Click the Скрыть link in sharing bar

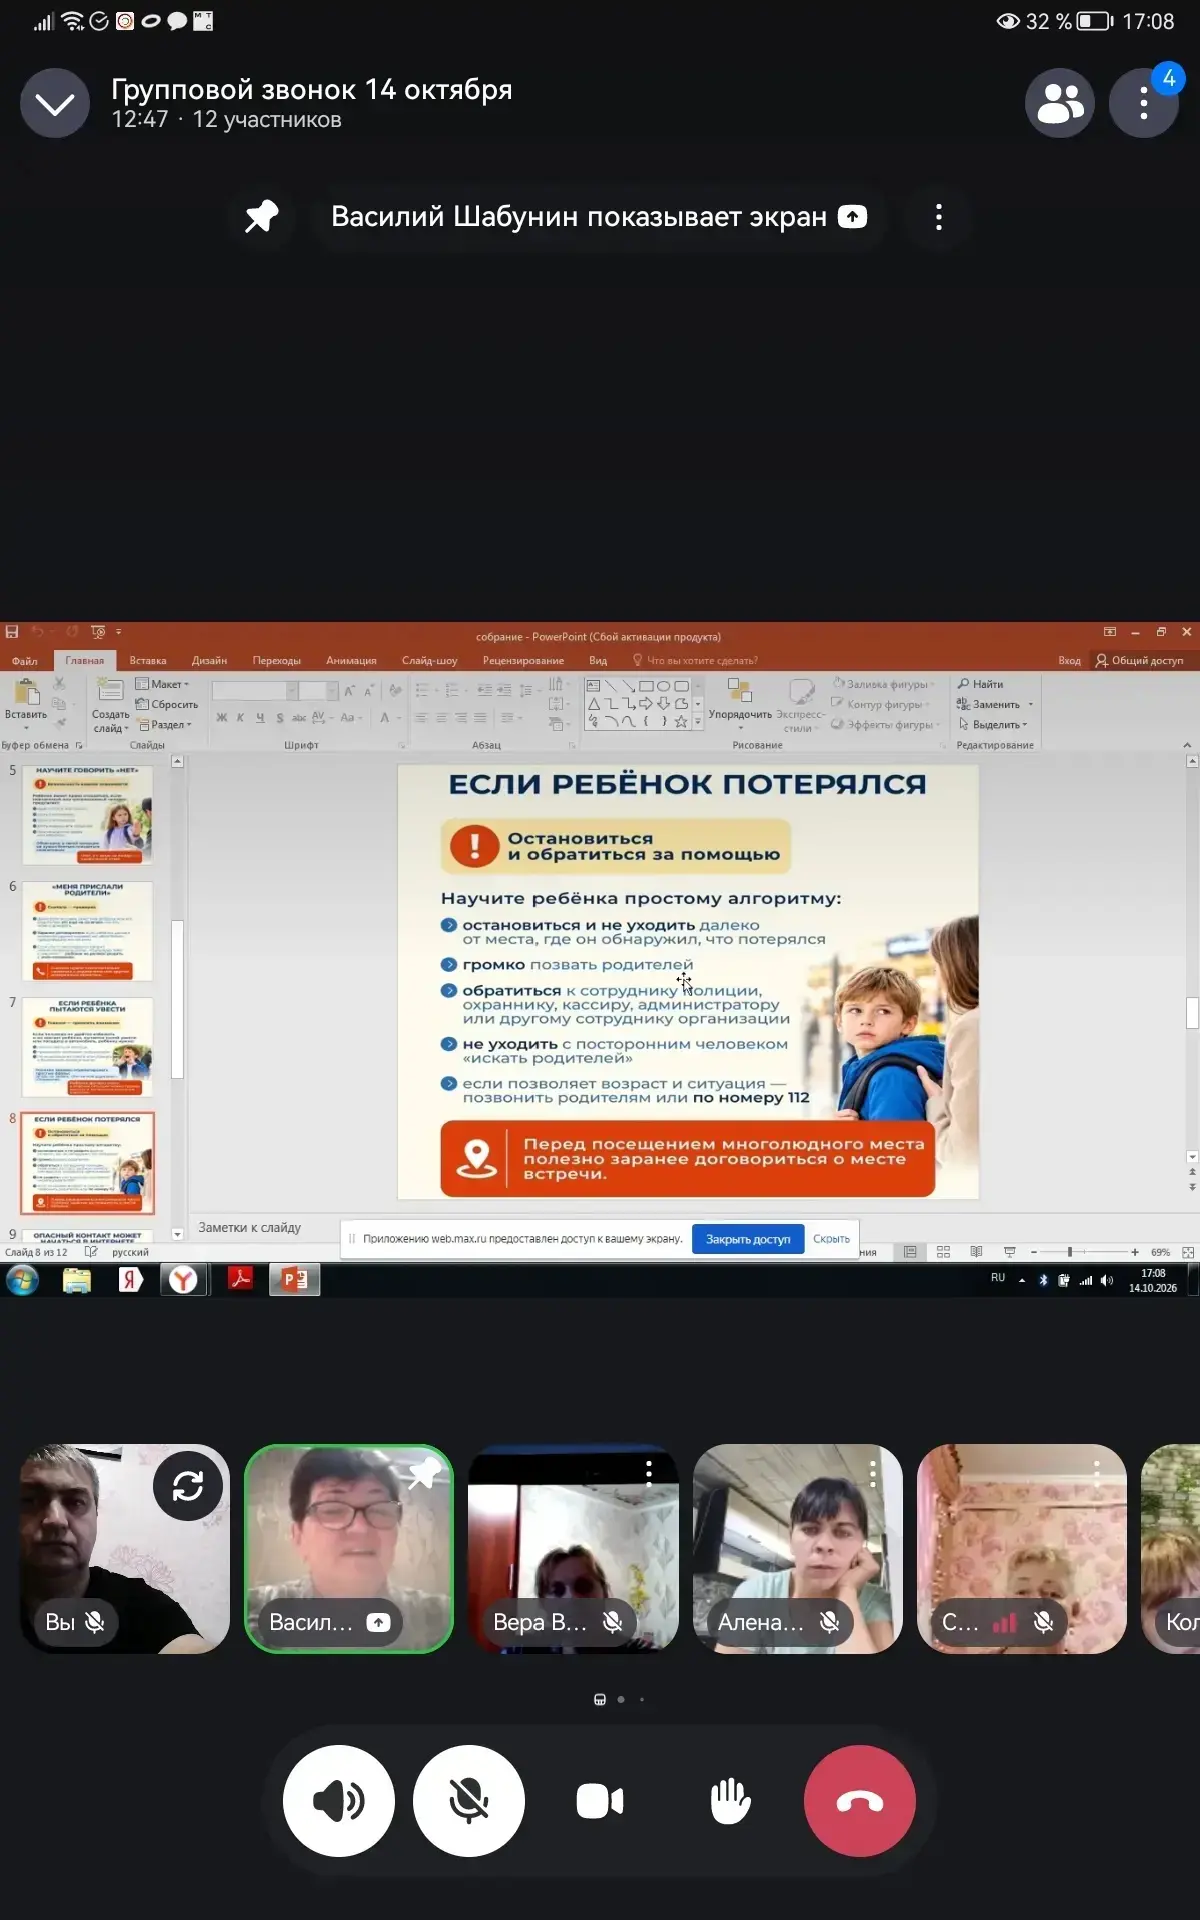click(x=831, y=1239)
